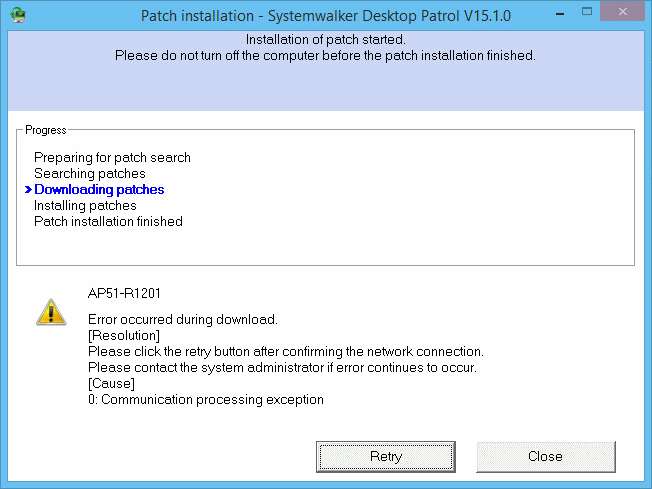This screenshot has height=489, width=652.
Task: Click the [Cause] heading text
Action: [111, 383]
